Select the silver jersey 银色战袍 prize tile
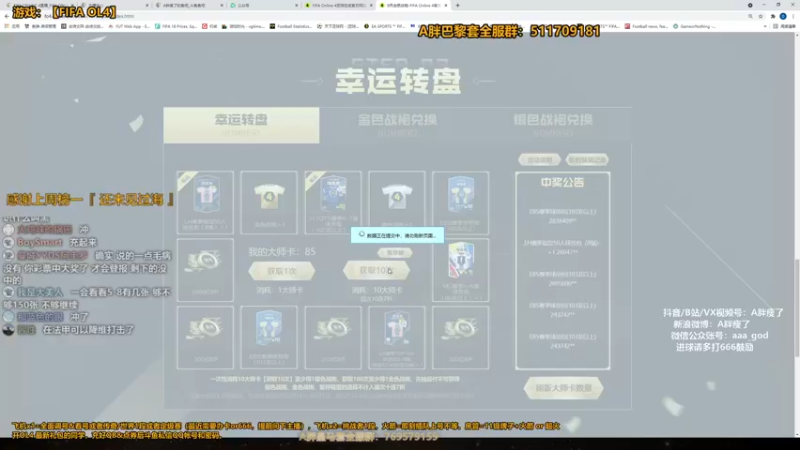Image resolution: width=800 pixels, height=450 pixels. pyautogui.click(x=397, y=203)
